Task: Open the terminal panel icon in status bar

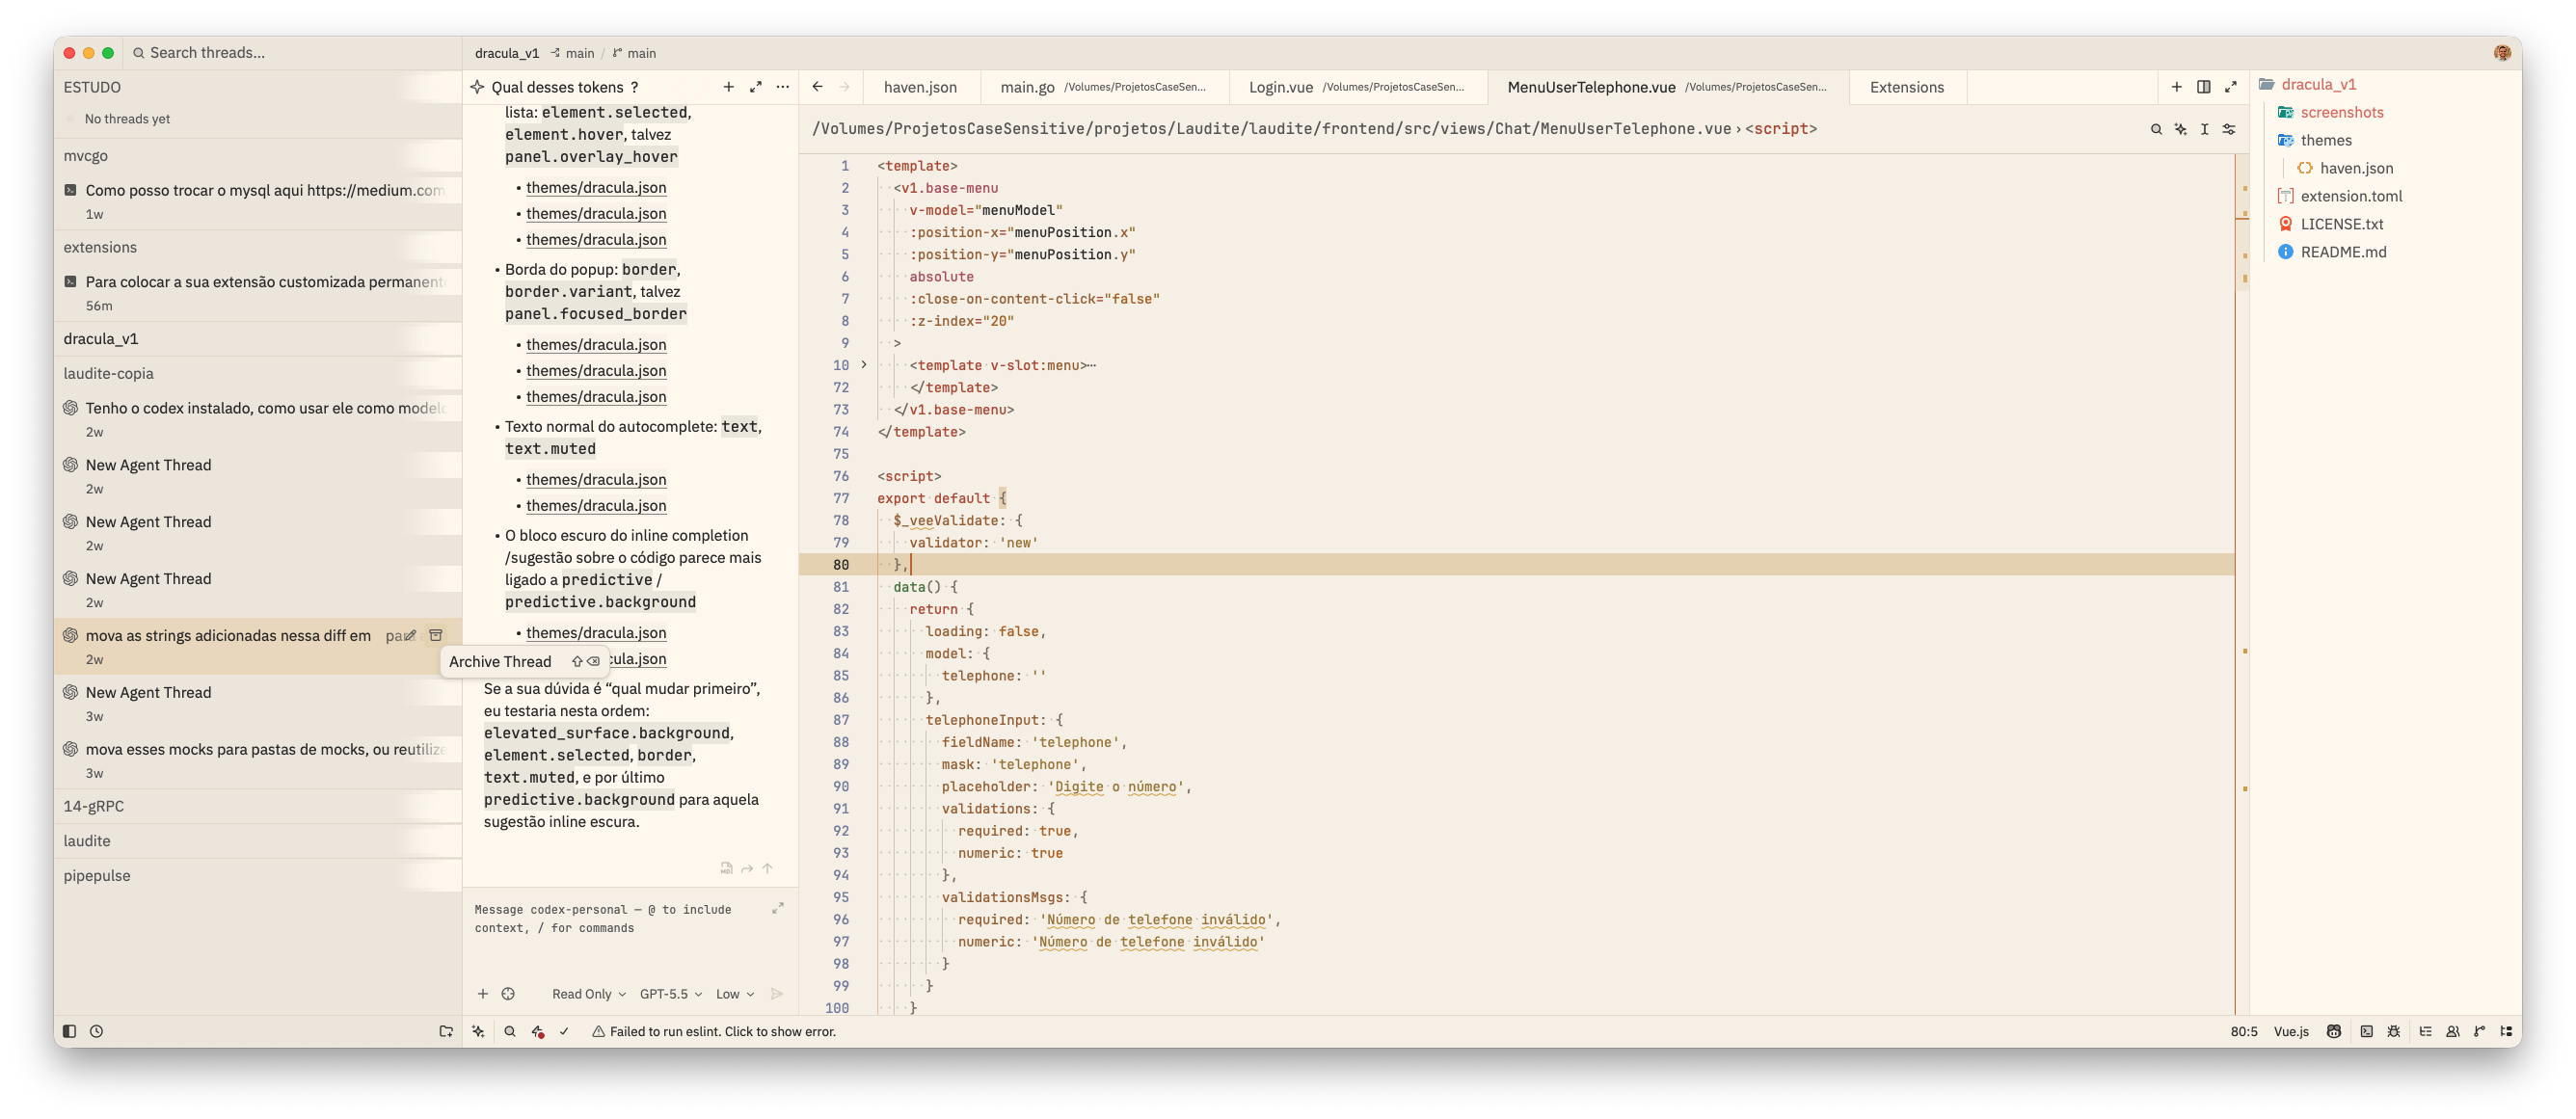Action: (2366, 1031)
